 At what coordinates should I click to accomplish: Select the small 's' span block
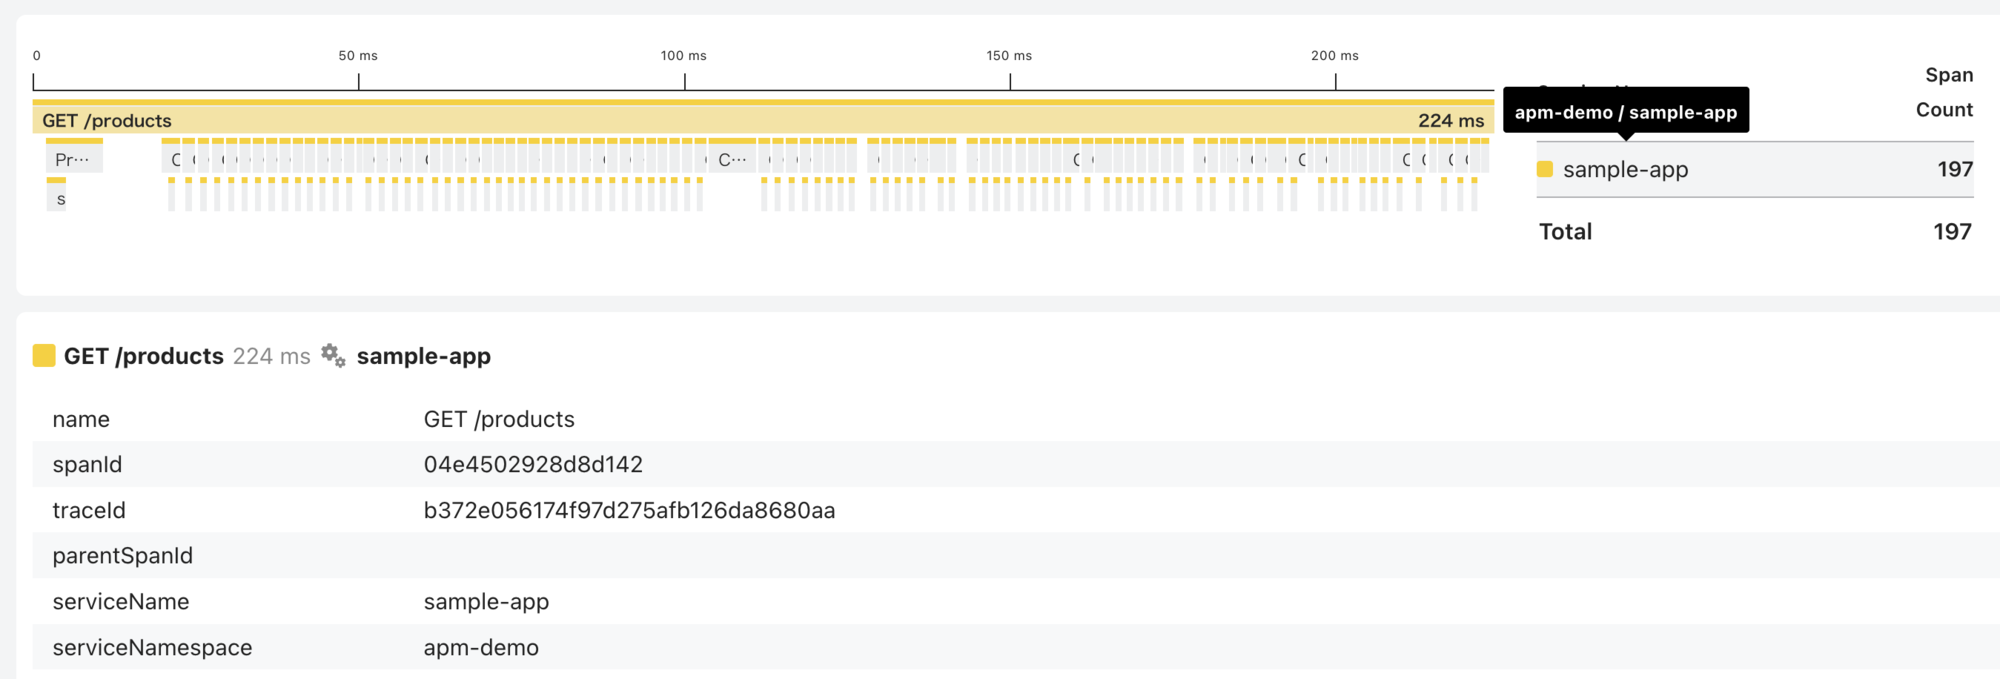(x=57, y=195)
